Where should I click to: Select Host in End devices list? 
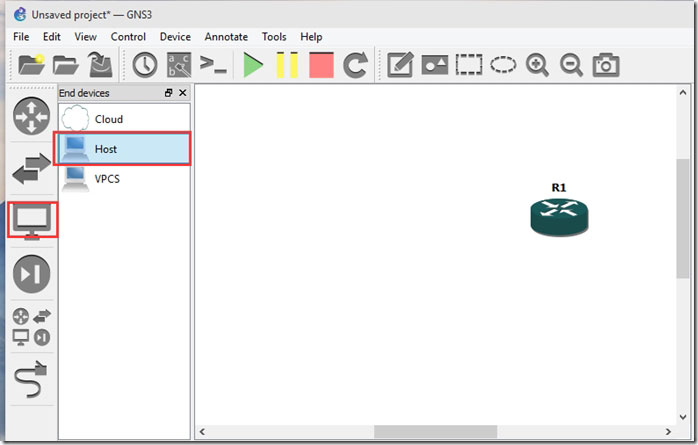pos(124,149)
